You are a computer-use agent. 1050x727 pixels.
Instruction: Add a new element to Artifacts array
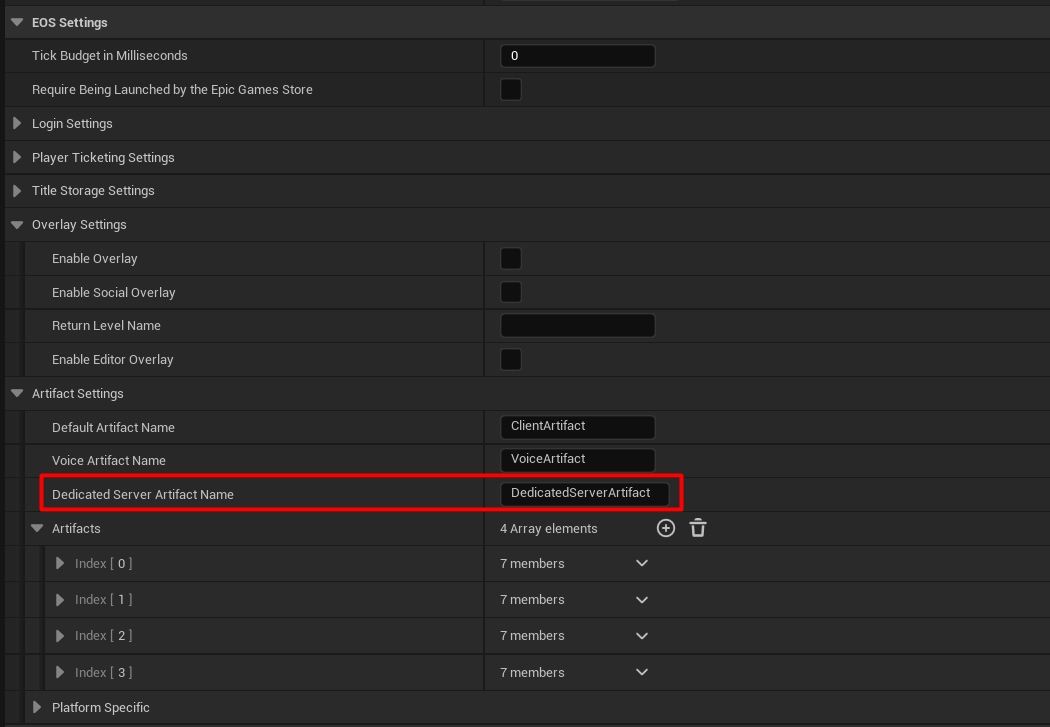(x=666, y=528)
